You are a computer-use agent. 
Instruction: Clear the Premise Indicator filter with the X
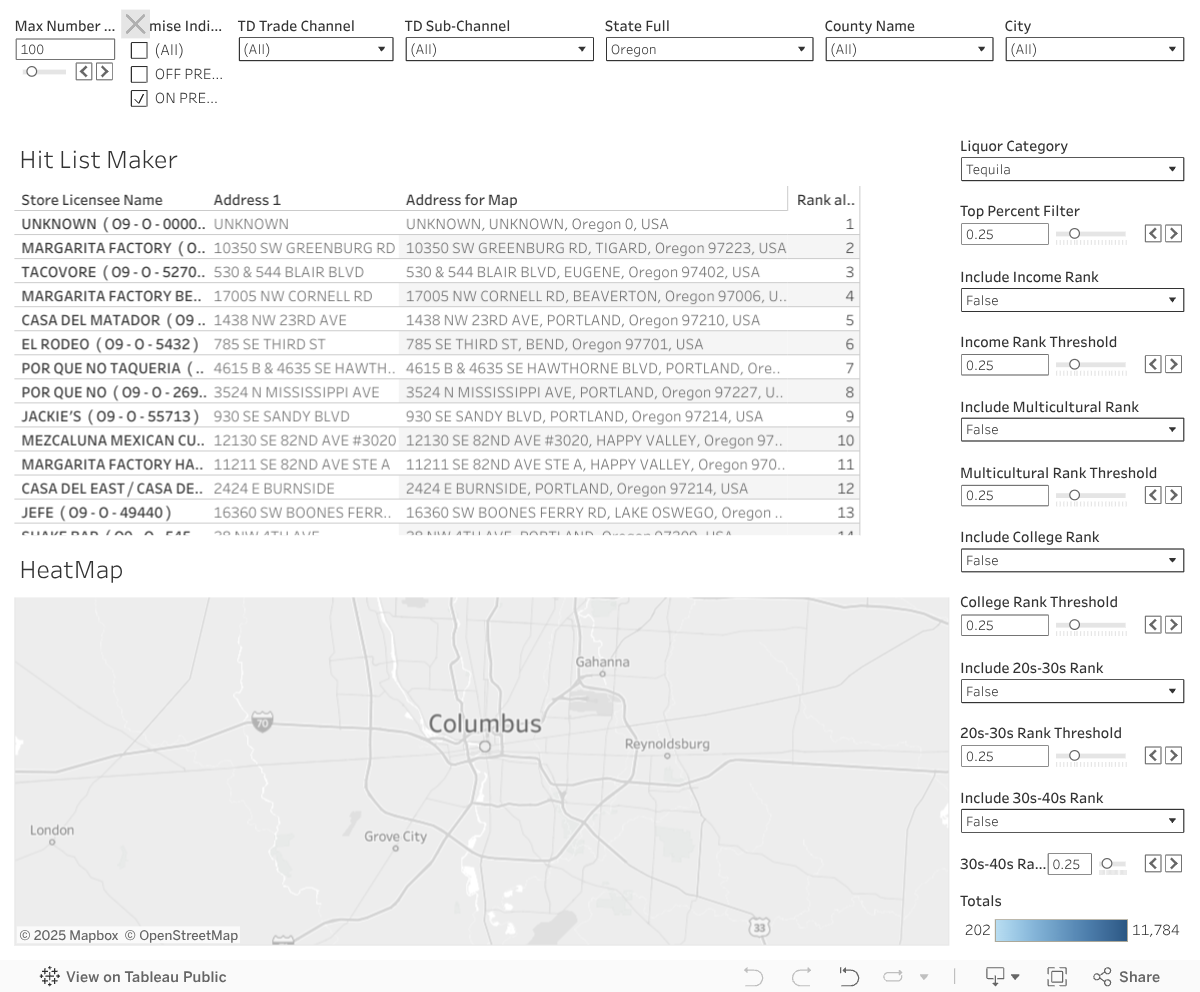click(134, 23)
